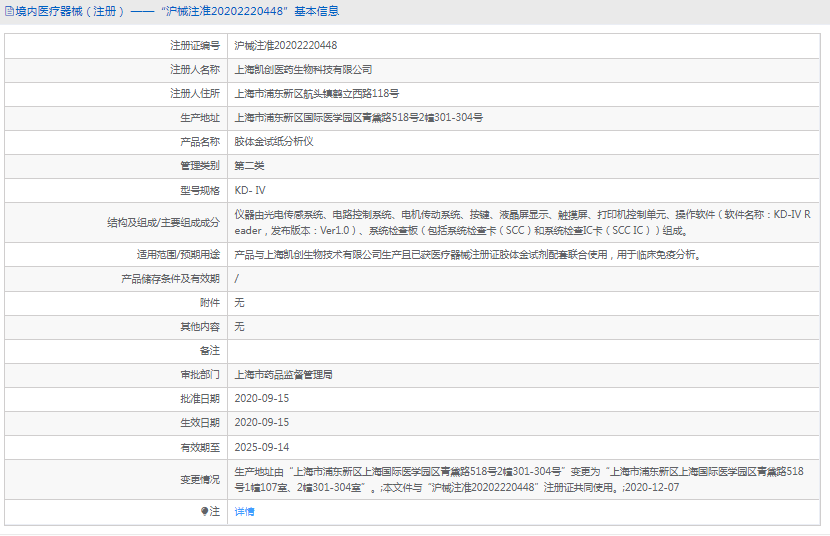Screen dimensions: 830x536
Task: Open the 详情 details link
Action: tap(244, 512)
